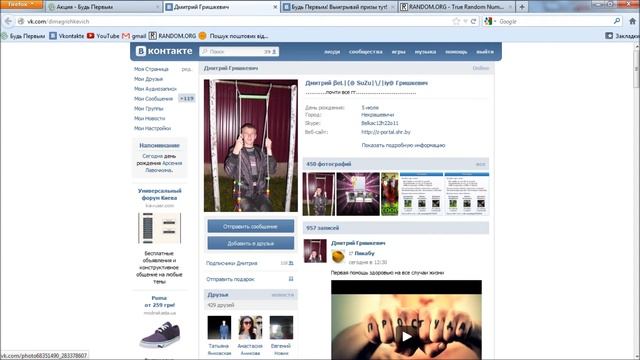Viewport: 640px width, 360px height.
Task: Click the Добавить в друзья button
Action: [x=251, y=243]
